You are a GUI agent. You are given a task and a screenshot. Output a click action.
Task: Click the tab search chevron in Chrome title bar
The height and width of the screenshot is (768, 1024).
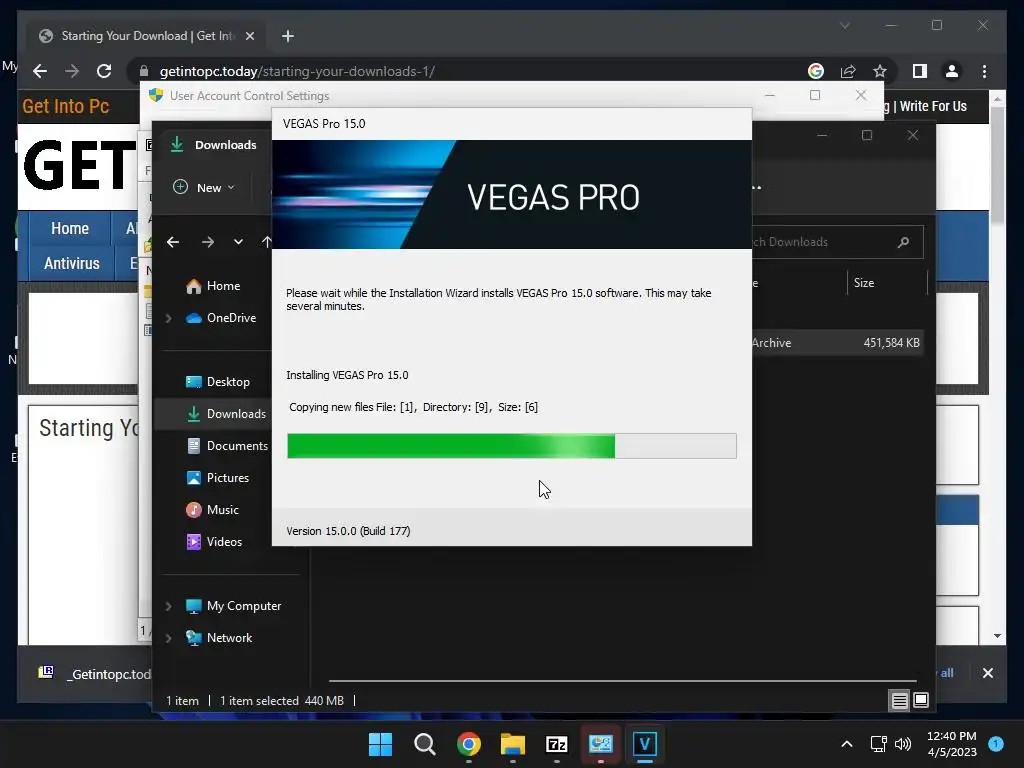[845, 25]
